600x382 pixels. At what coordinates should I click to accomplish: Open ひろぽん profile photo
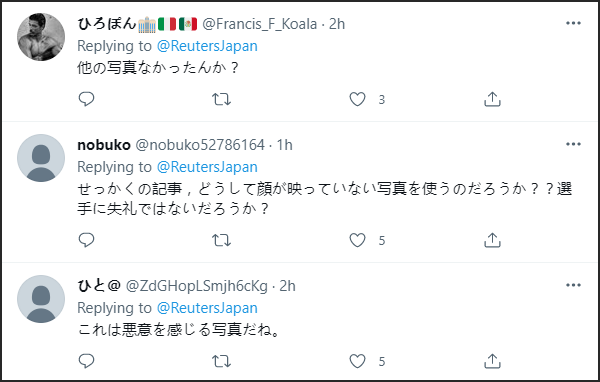click(41, 37)
